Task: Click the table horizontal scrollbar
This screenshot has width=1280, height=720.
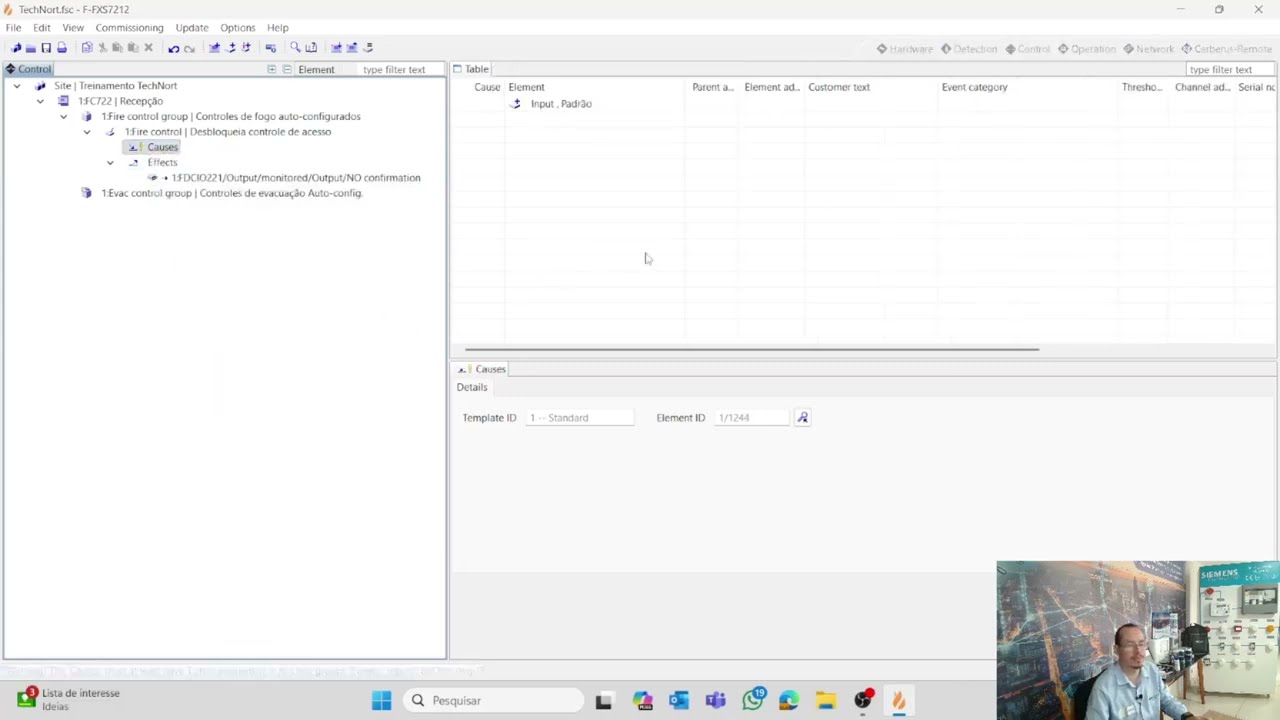Action: pos(752,349)
